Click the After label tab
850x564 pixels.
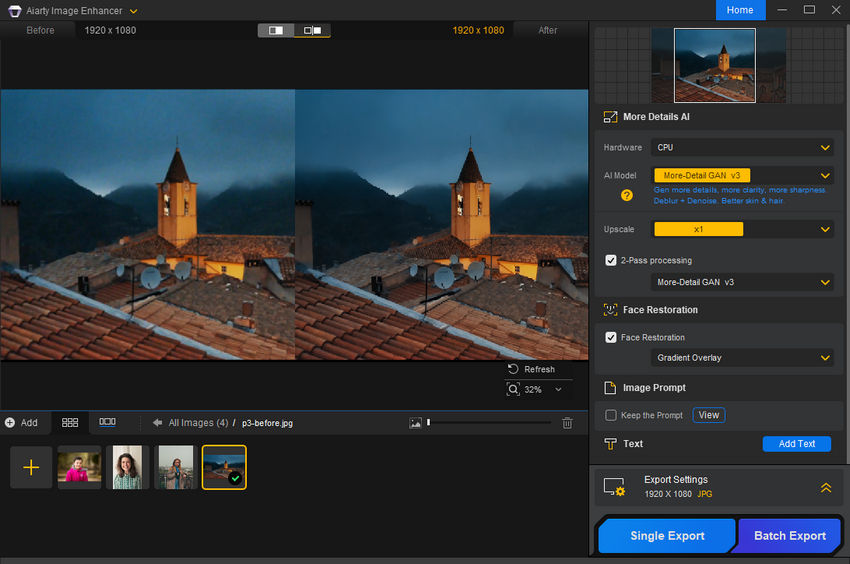point(548,30)
